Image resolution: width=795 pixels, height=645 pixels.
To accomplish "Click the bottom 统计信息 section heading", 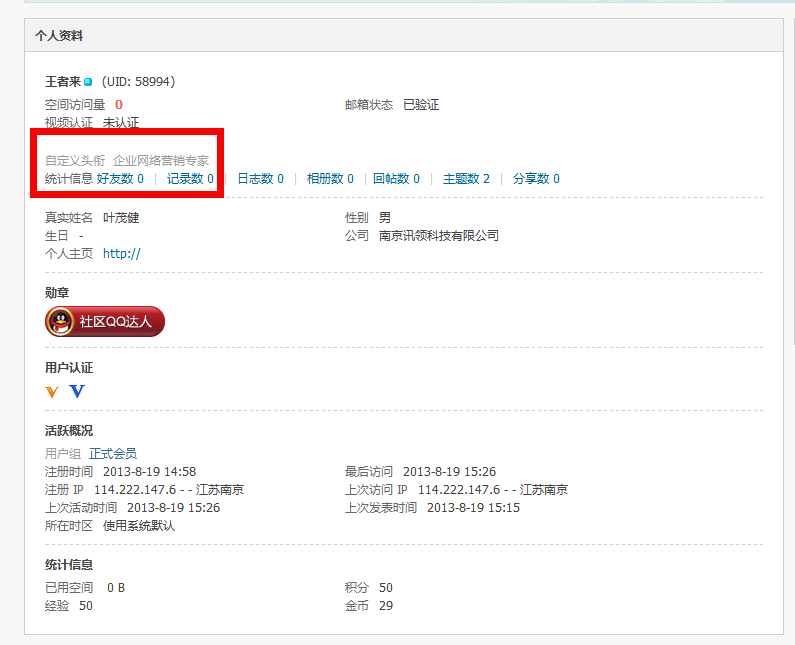I will pos(69,564).
